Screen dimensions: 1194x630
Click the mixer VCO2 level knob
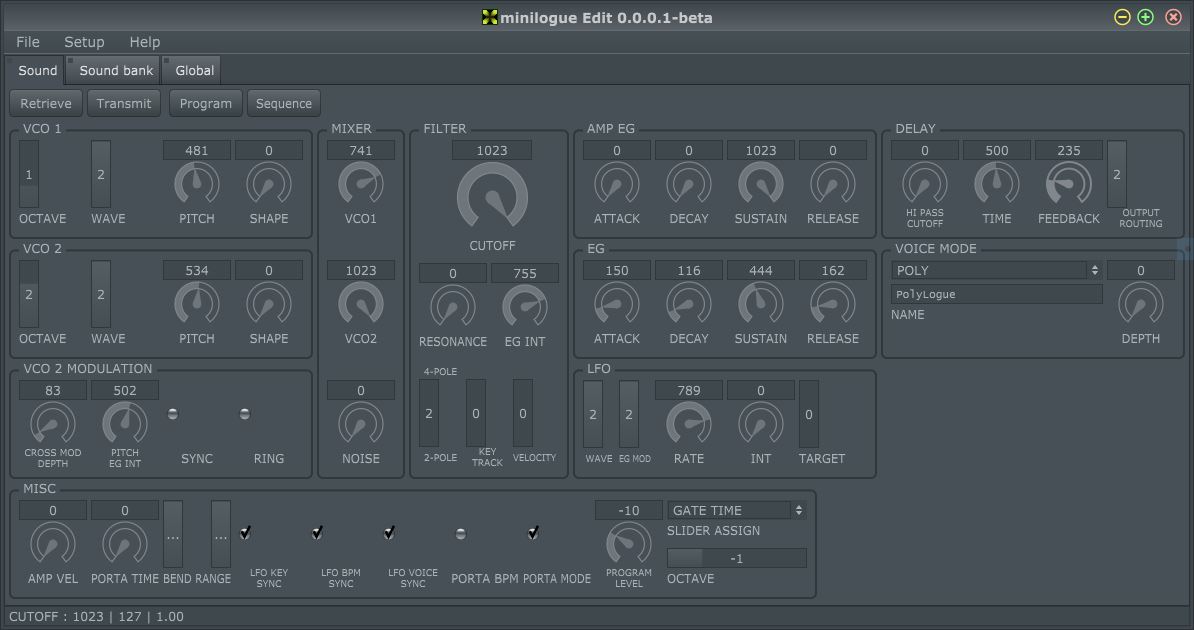coord(361,304)
